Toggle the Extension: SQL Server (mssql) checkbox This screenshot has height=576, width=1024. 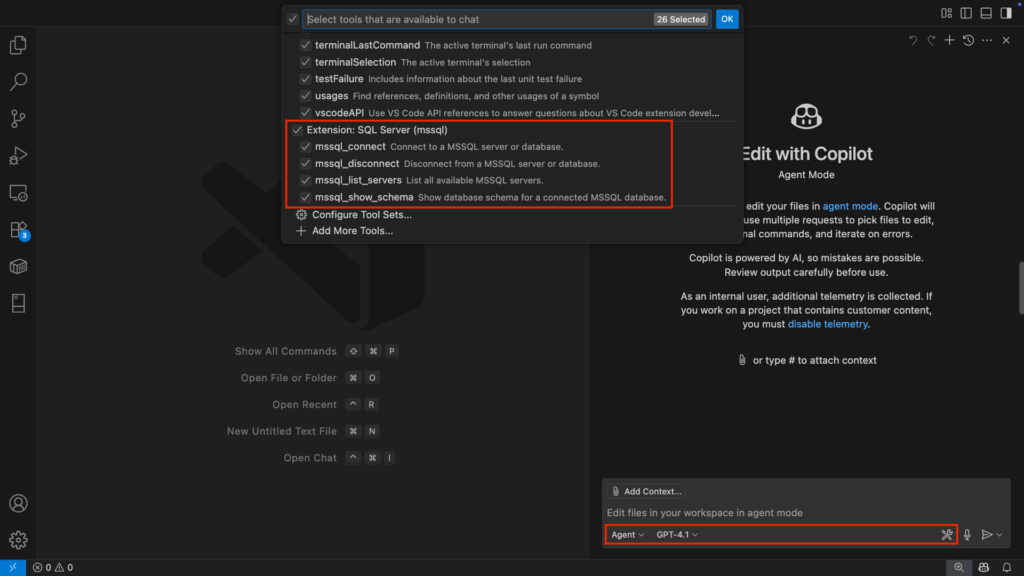tap(296, 129)
